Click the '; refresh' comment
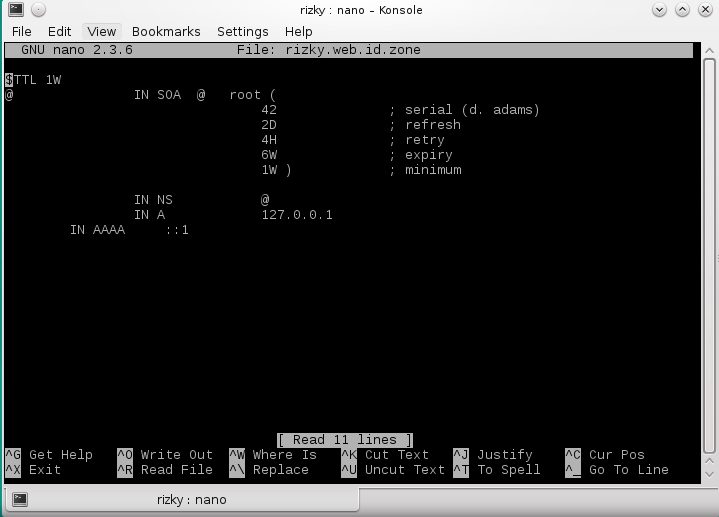This screenshot has width=719, height=517. pyautogui.click(x=425, y=125)
